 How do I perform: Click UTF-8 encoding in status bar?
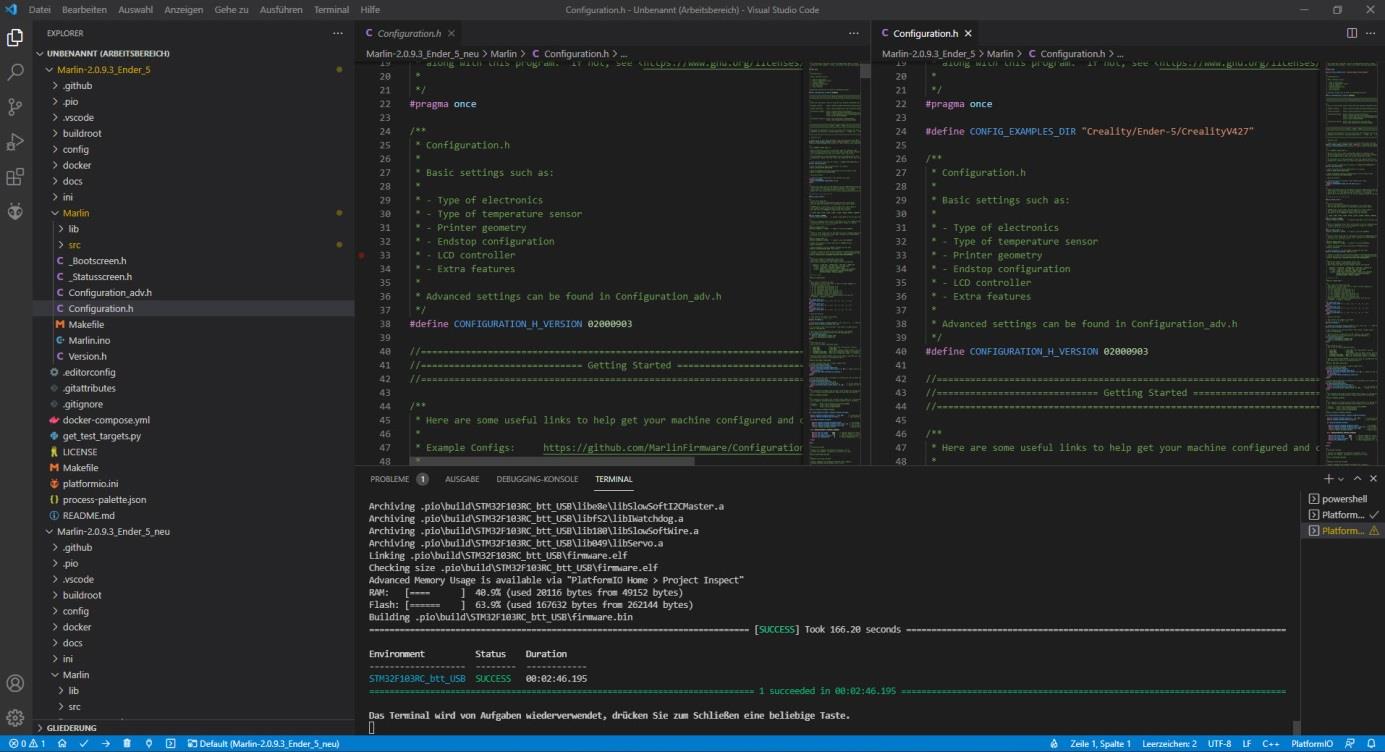1220,744
